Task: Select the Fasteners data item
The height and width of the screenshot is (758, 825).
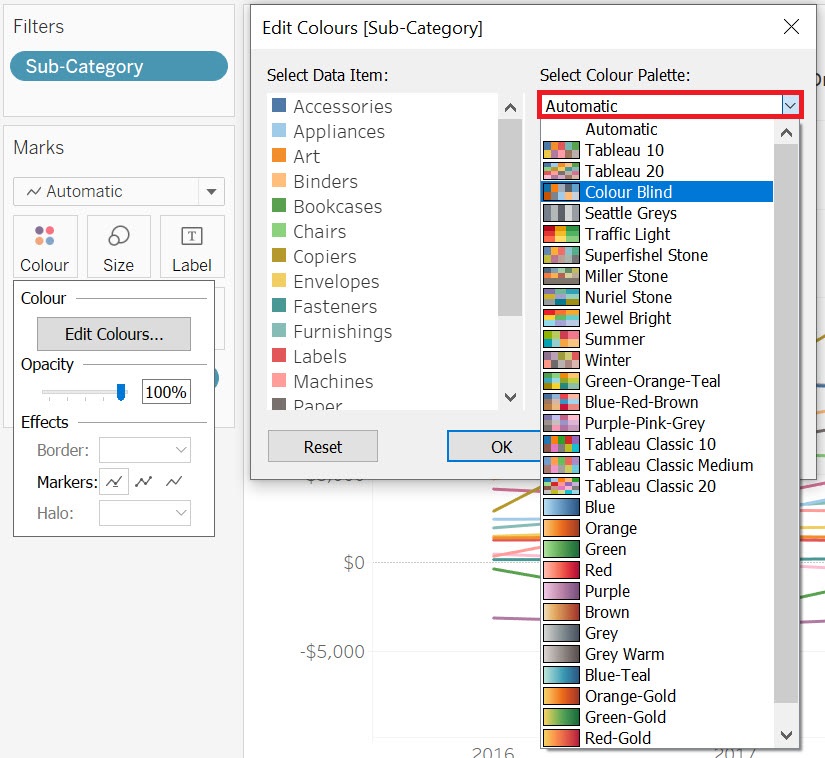Action: (384, 306)
